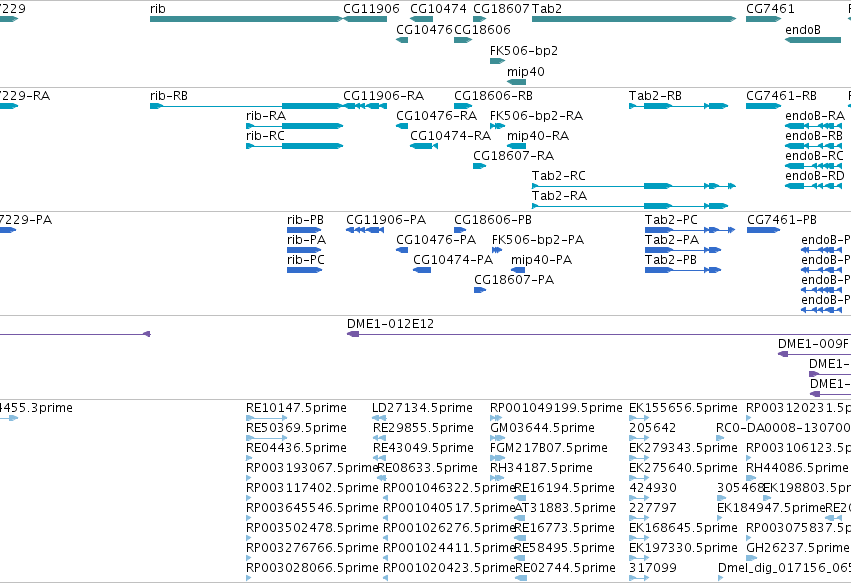Select the Tab2 gene bar
This screenshot has width=851, height=583.
coord(634,19)
